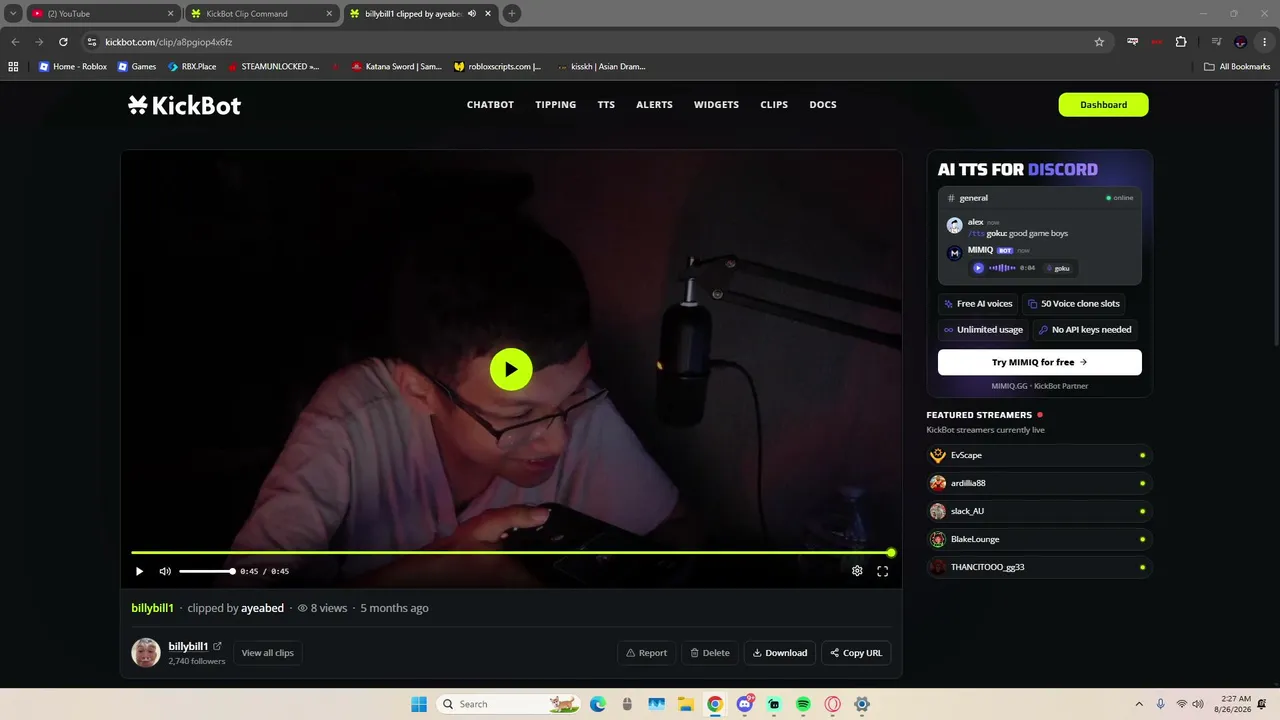
Task: Open DOCS in the navigation bar
Action: pos(823,105)
